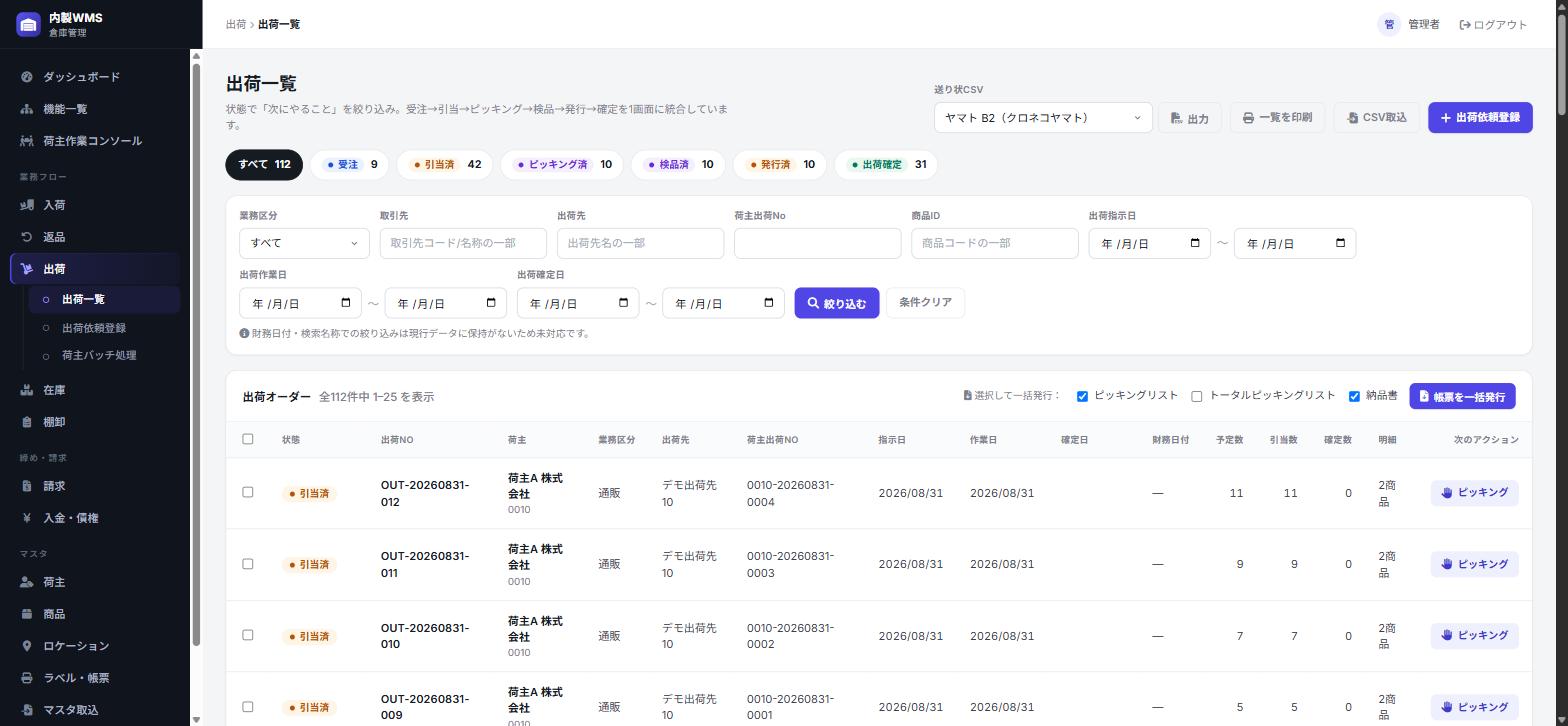Screen dimensions: 1568x726
Task: Select the row checkbox for OUT-20260831-012
Action: [x=248, y=492]
